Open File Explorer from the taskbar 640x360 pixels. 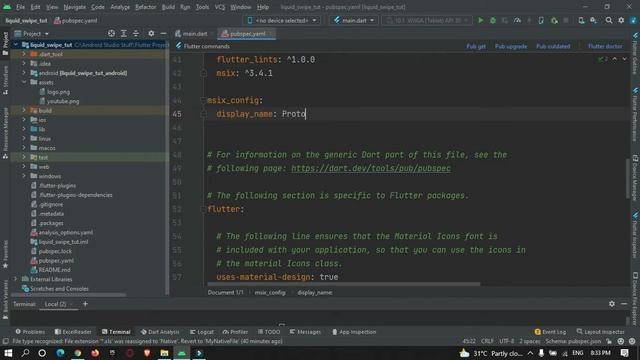tap(164, 353)
